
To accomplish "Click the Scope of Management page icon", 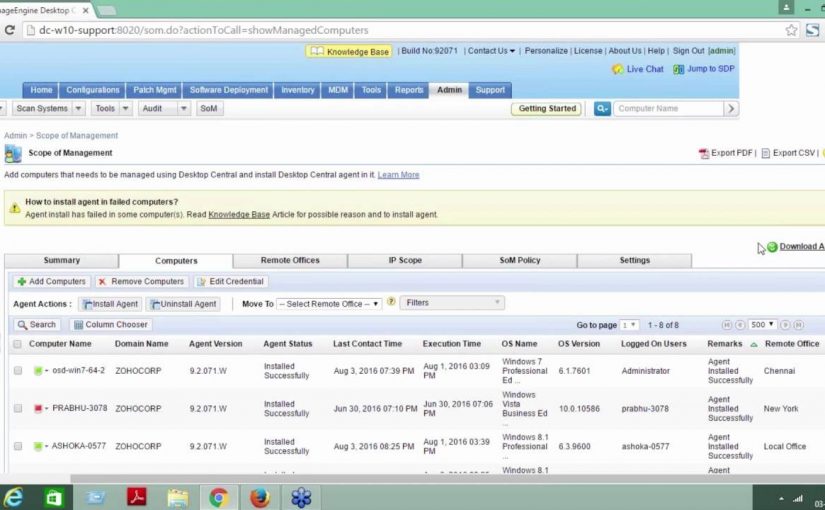I will [x=13, y=154].
